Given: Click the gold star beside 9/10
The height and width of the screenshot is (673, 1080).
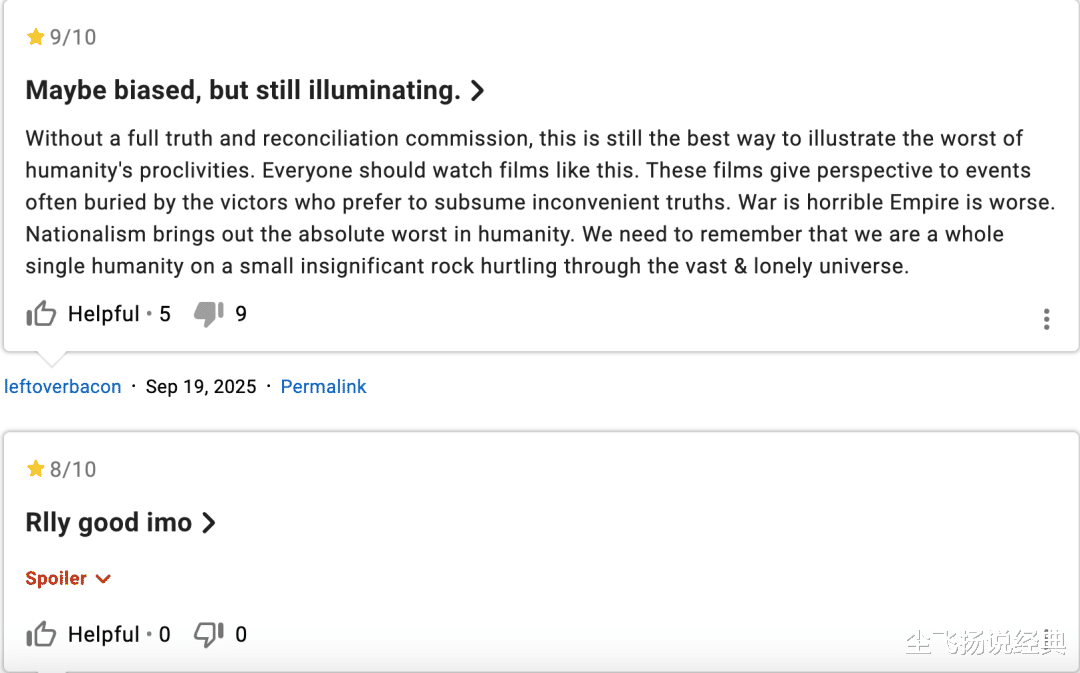Looking at the screenshot, I should 36,38.
